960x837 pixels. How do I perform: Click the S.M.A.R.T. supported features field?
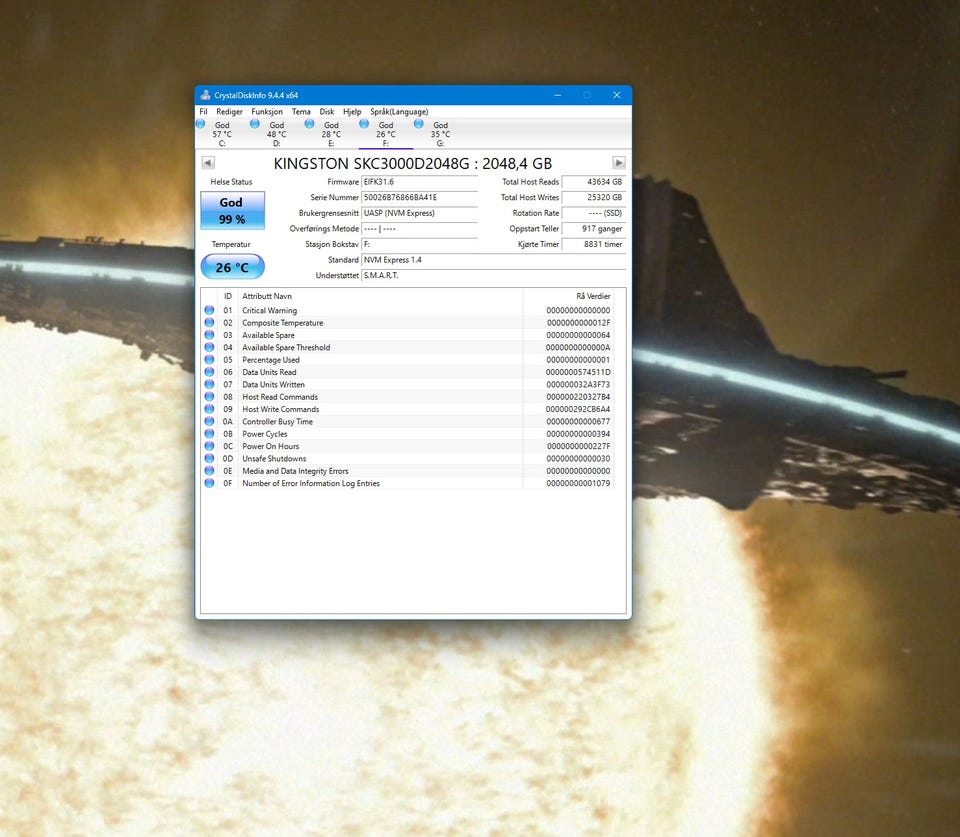(493, 276)
